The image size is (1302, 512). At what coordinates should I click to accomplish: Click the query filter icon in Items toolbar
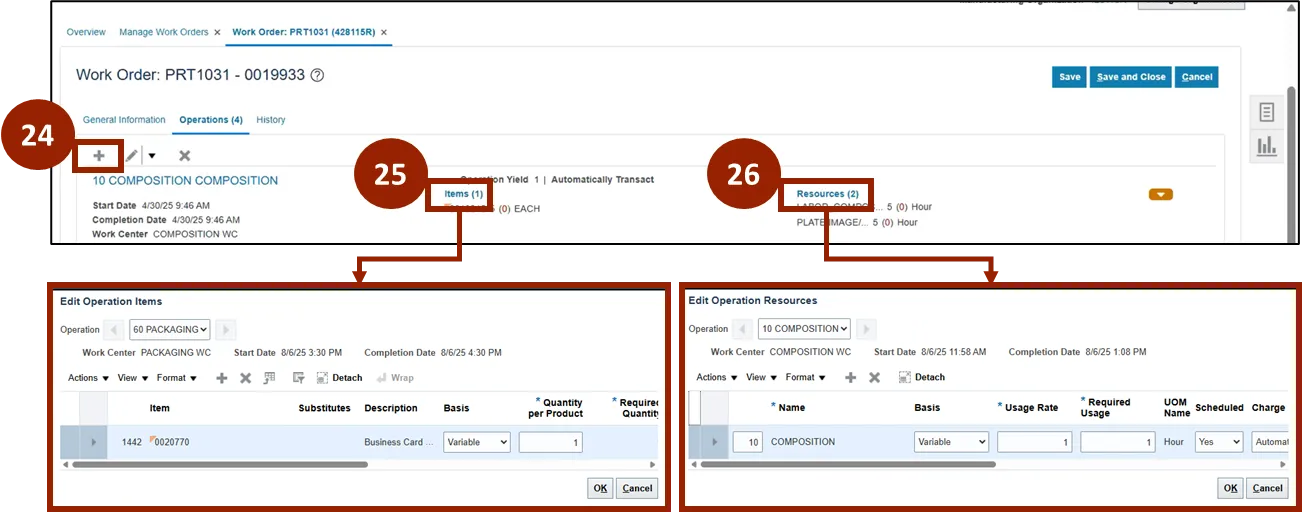[298, 378]
